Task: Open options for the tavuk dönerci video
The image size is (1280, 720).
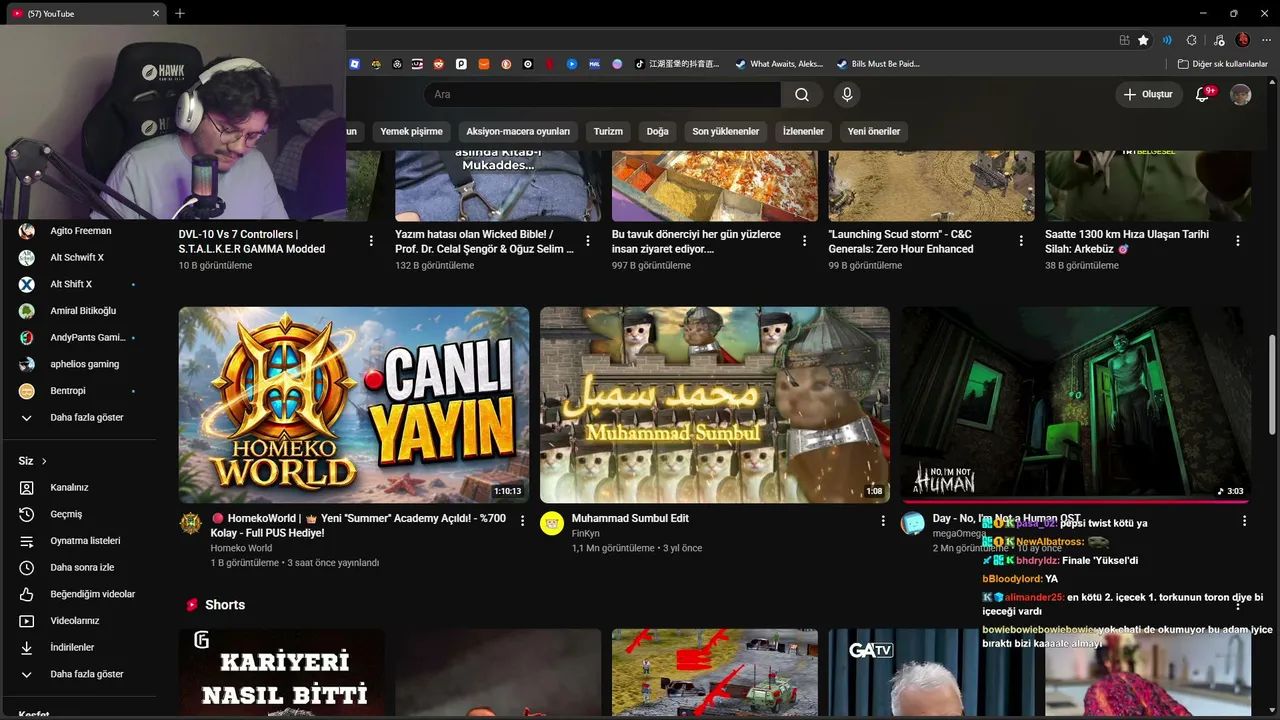Action: [x=804, y=241]
